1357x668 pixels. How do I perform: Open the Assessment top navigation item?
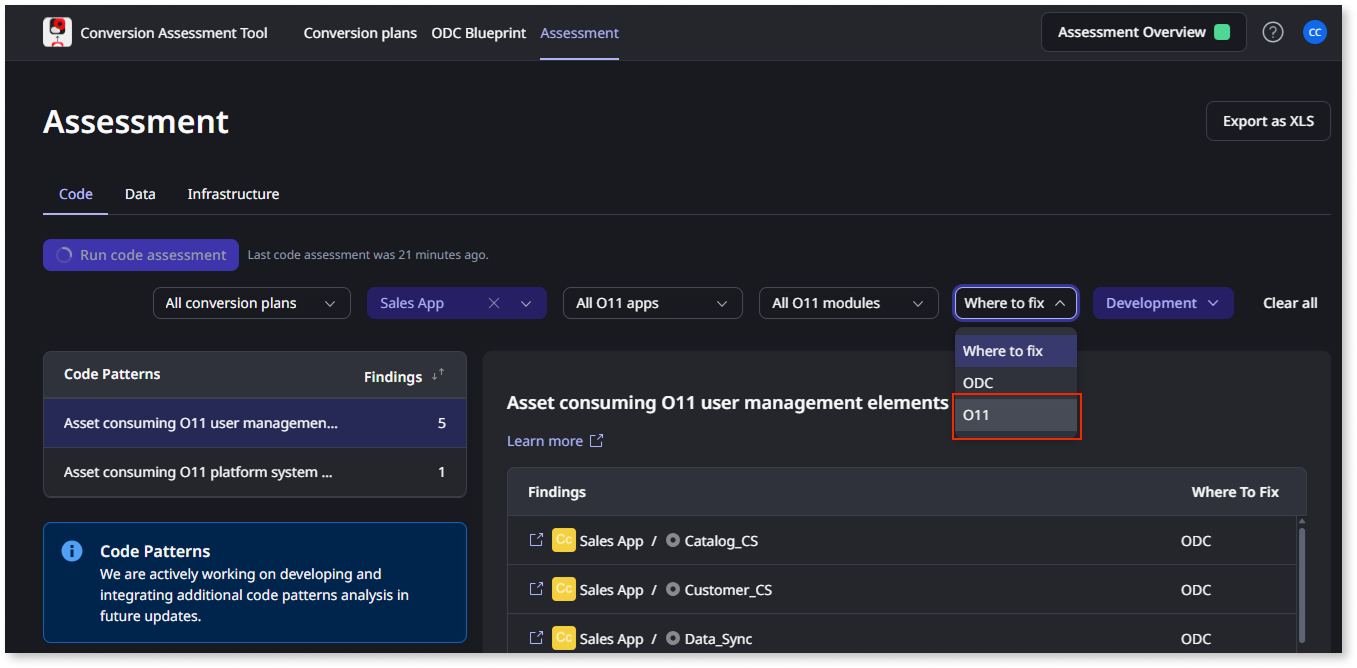[x=579, y=33]
